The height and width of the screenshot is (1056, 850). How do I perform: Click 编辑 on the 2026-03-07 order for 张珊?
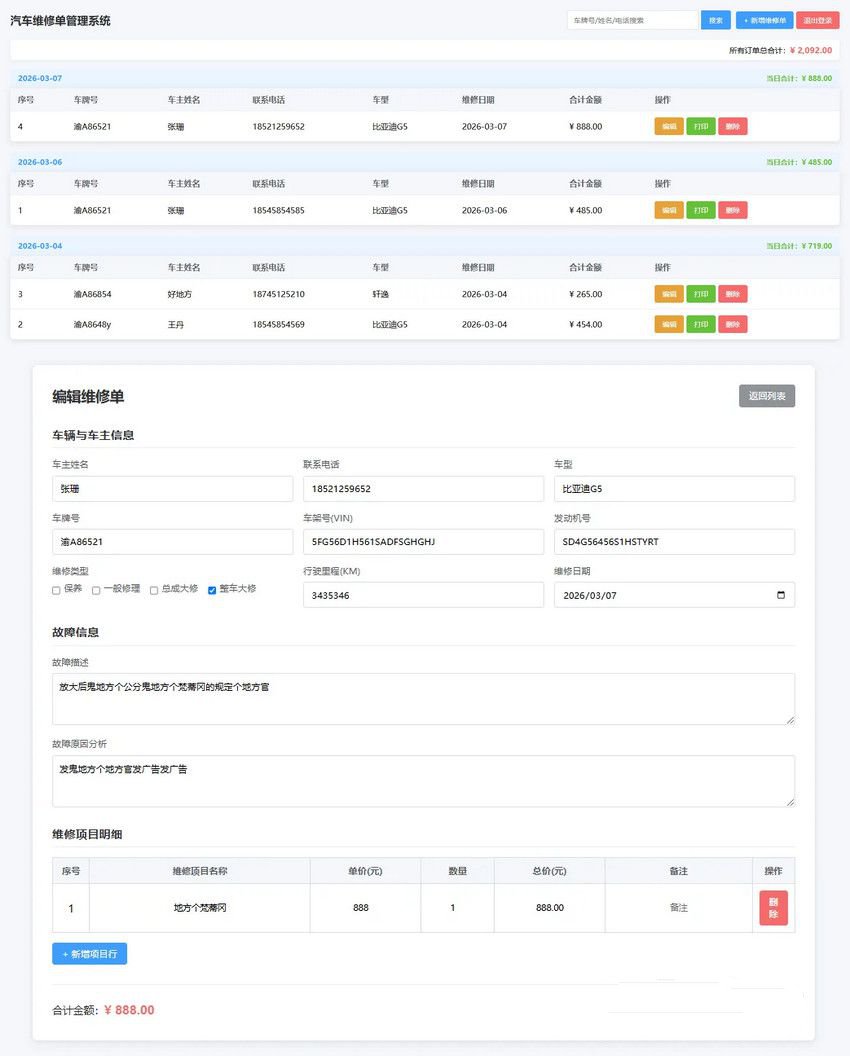point(668,126)
